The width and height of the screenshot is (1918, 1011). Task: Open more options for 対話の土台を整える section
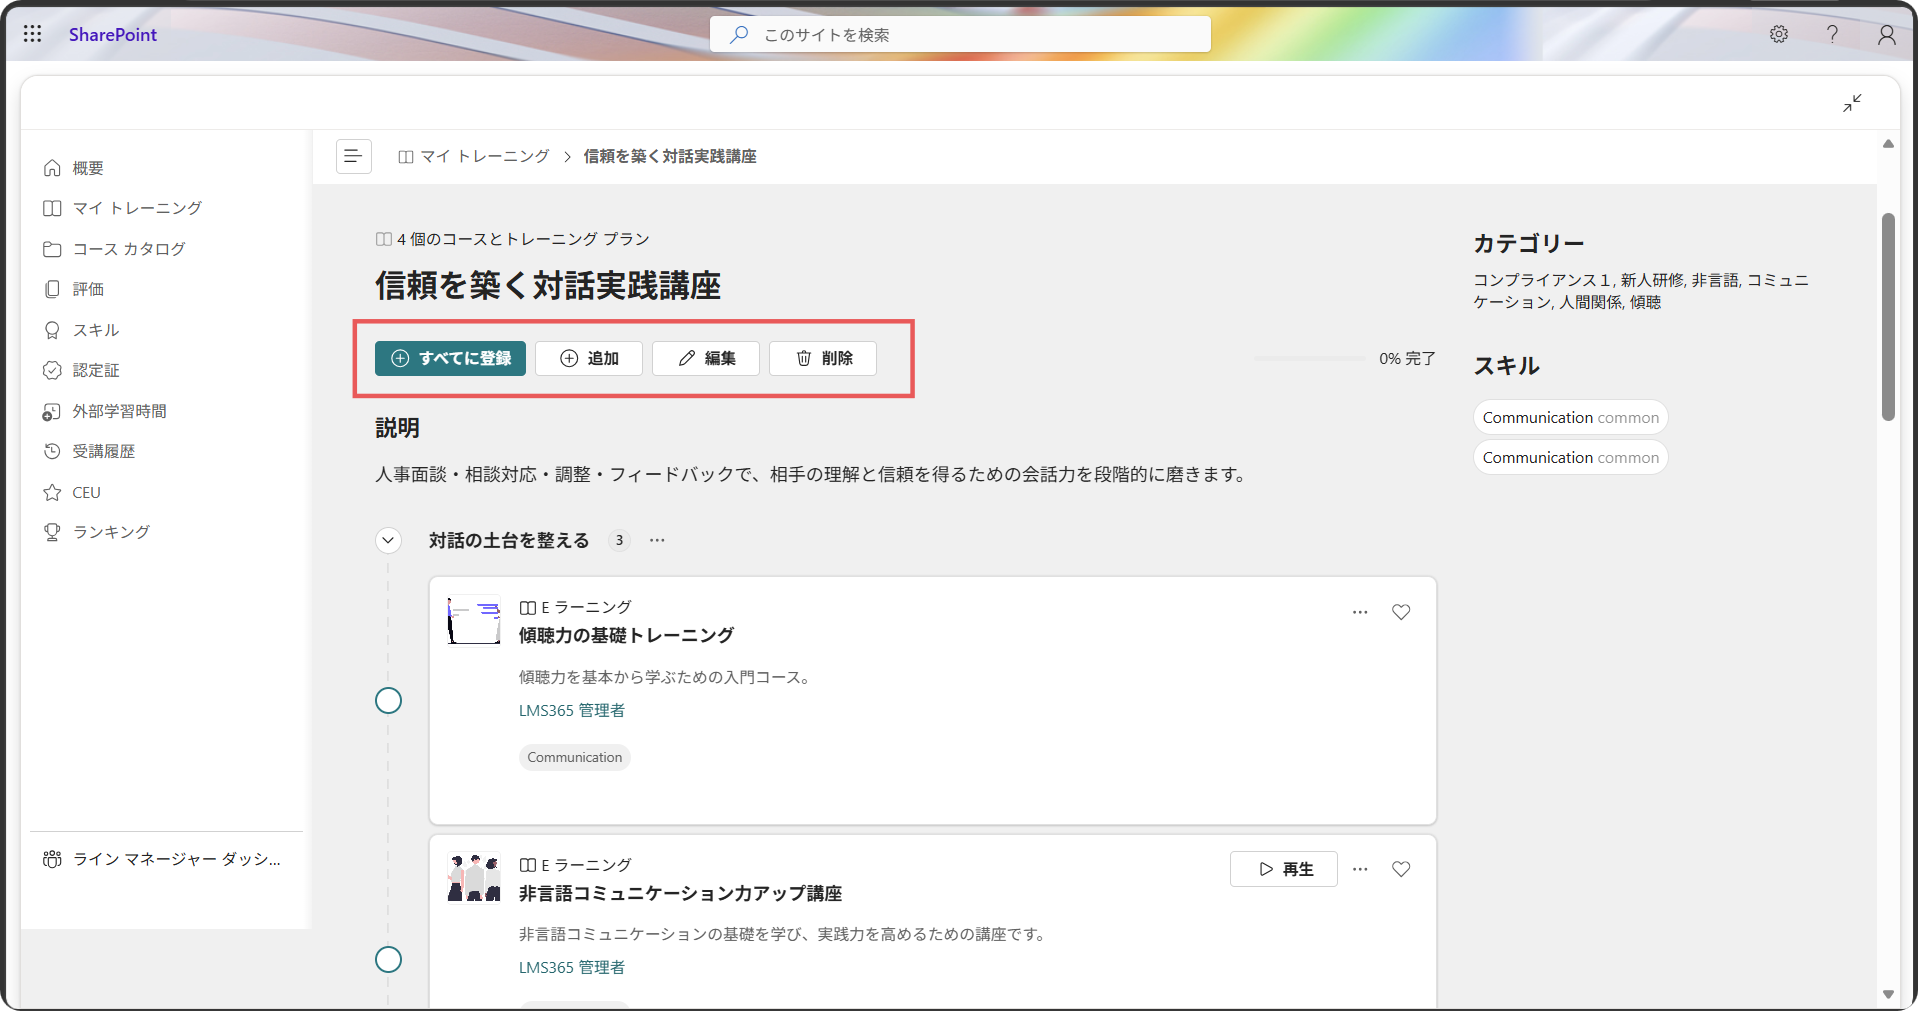(x=657, y=540)
